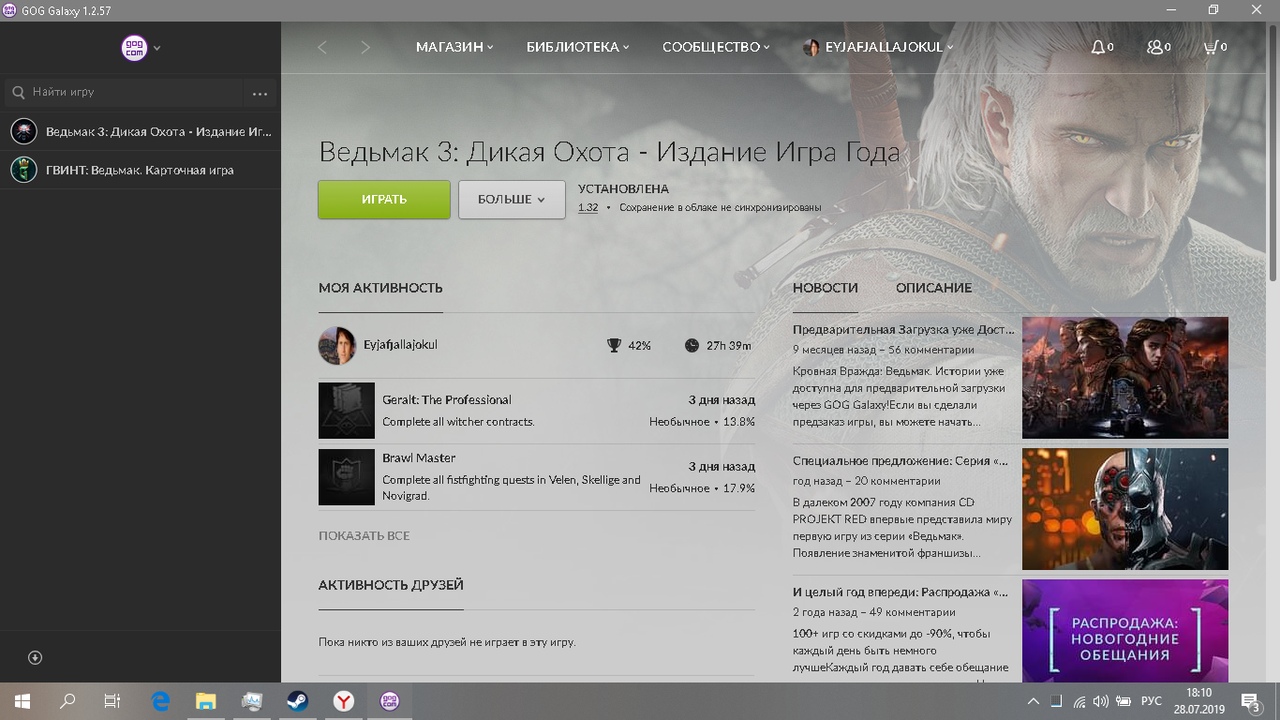This screenshot has width=1280, height=720.
Task: Switch to the НОВОСТИ tab
Action: click(825, 288)
